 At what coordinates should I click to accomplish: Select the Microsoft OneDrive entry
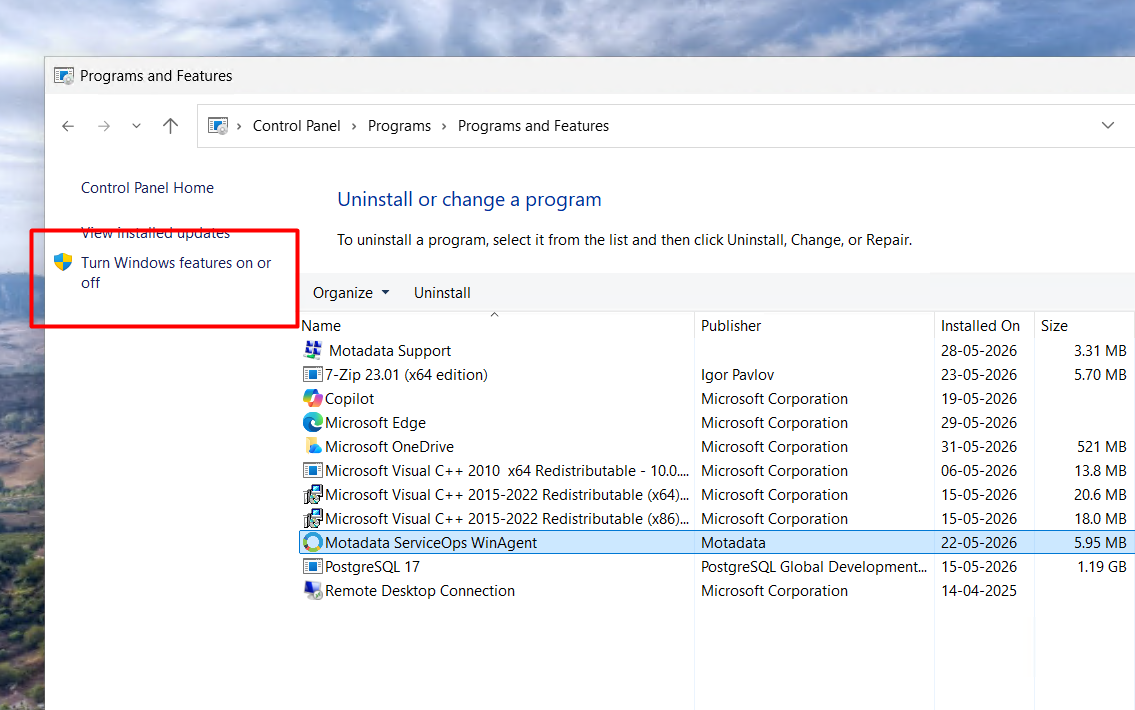[389, 447]
